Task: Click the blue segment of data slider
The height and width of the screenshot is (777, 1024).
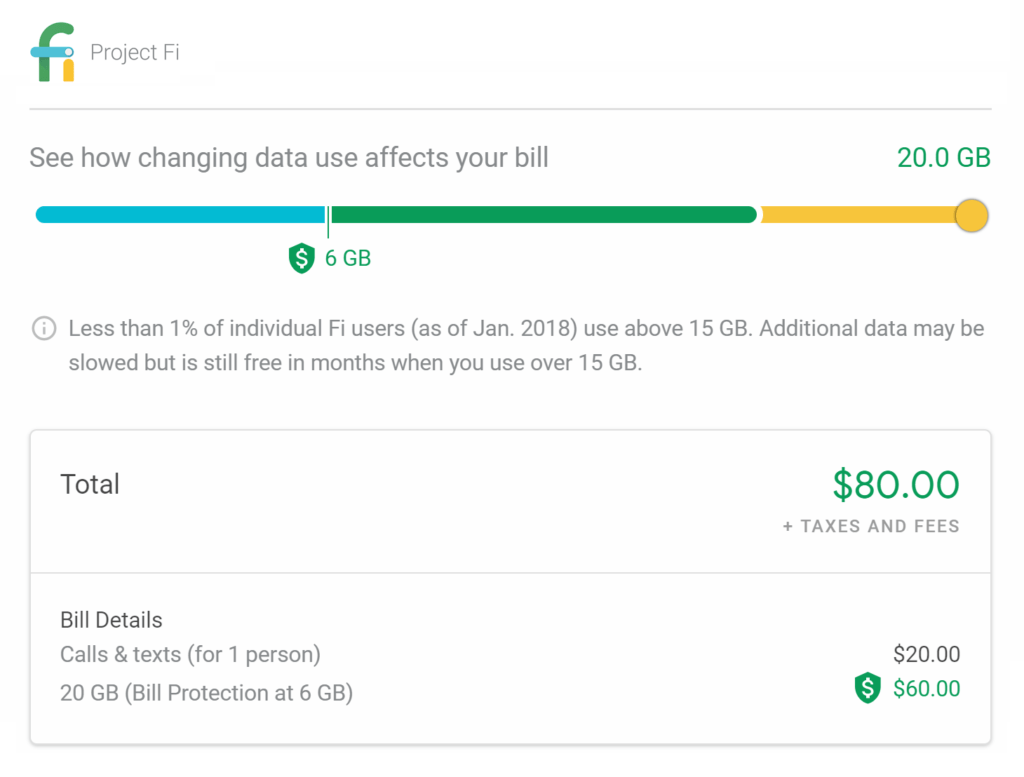Action: click(180, 214)
